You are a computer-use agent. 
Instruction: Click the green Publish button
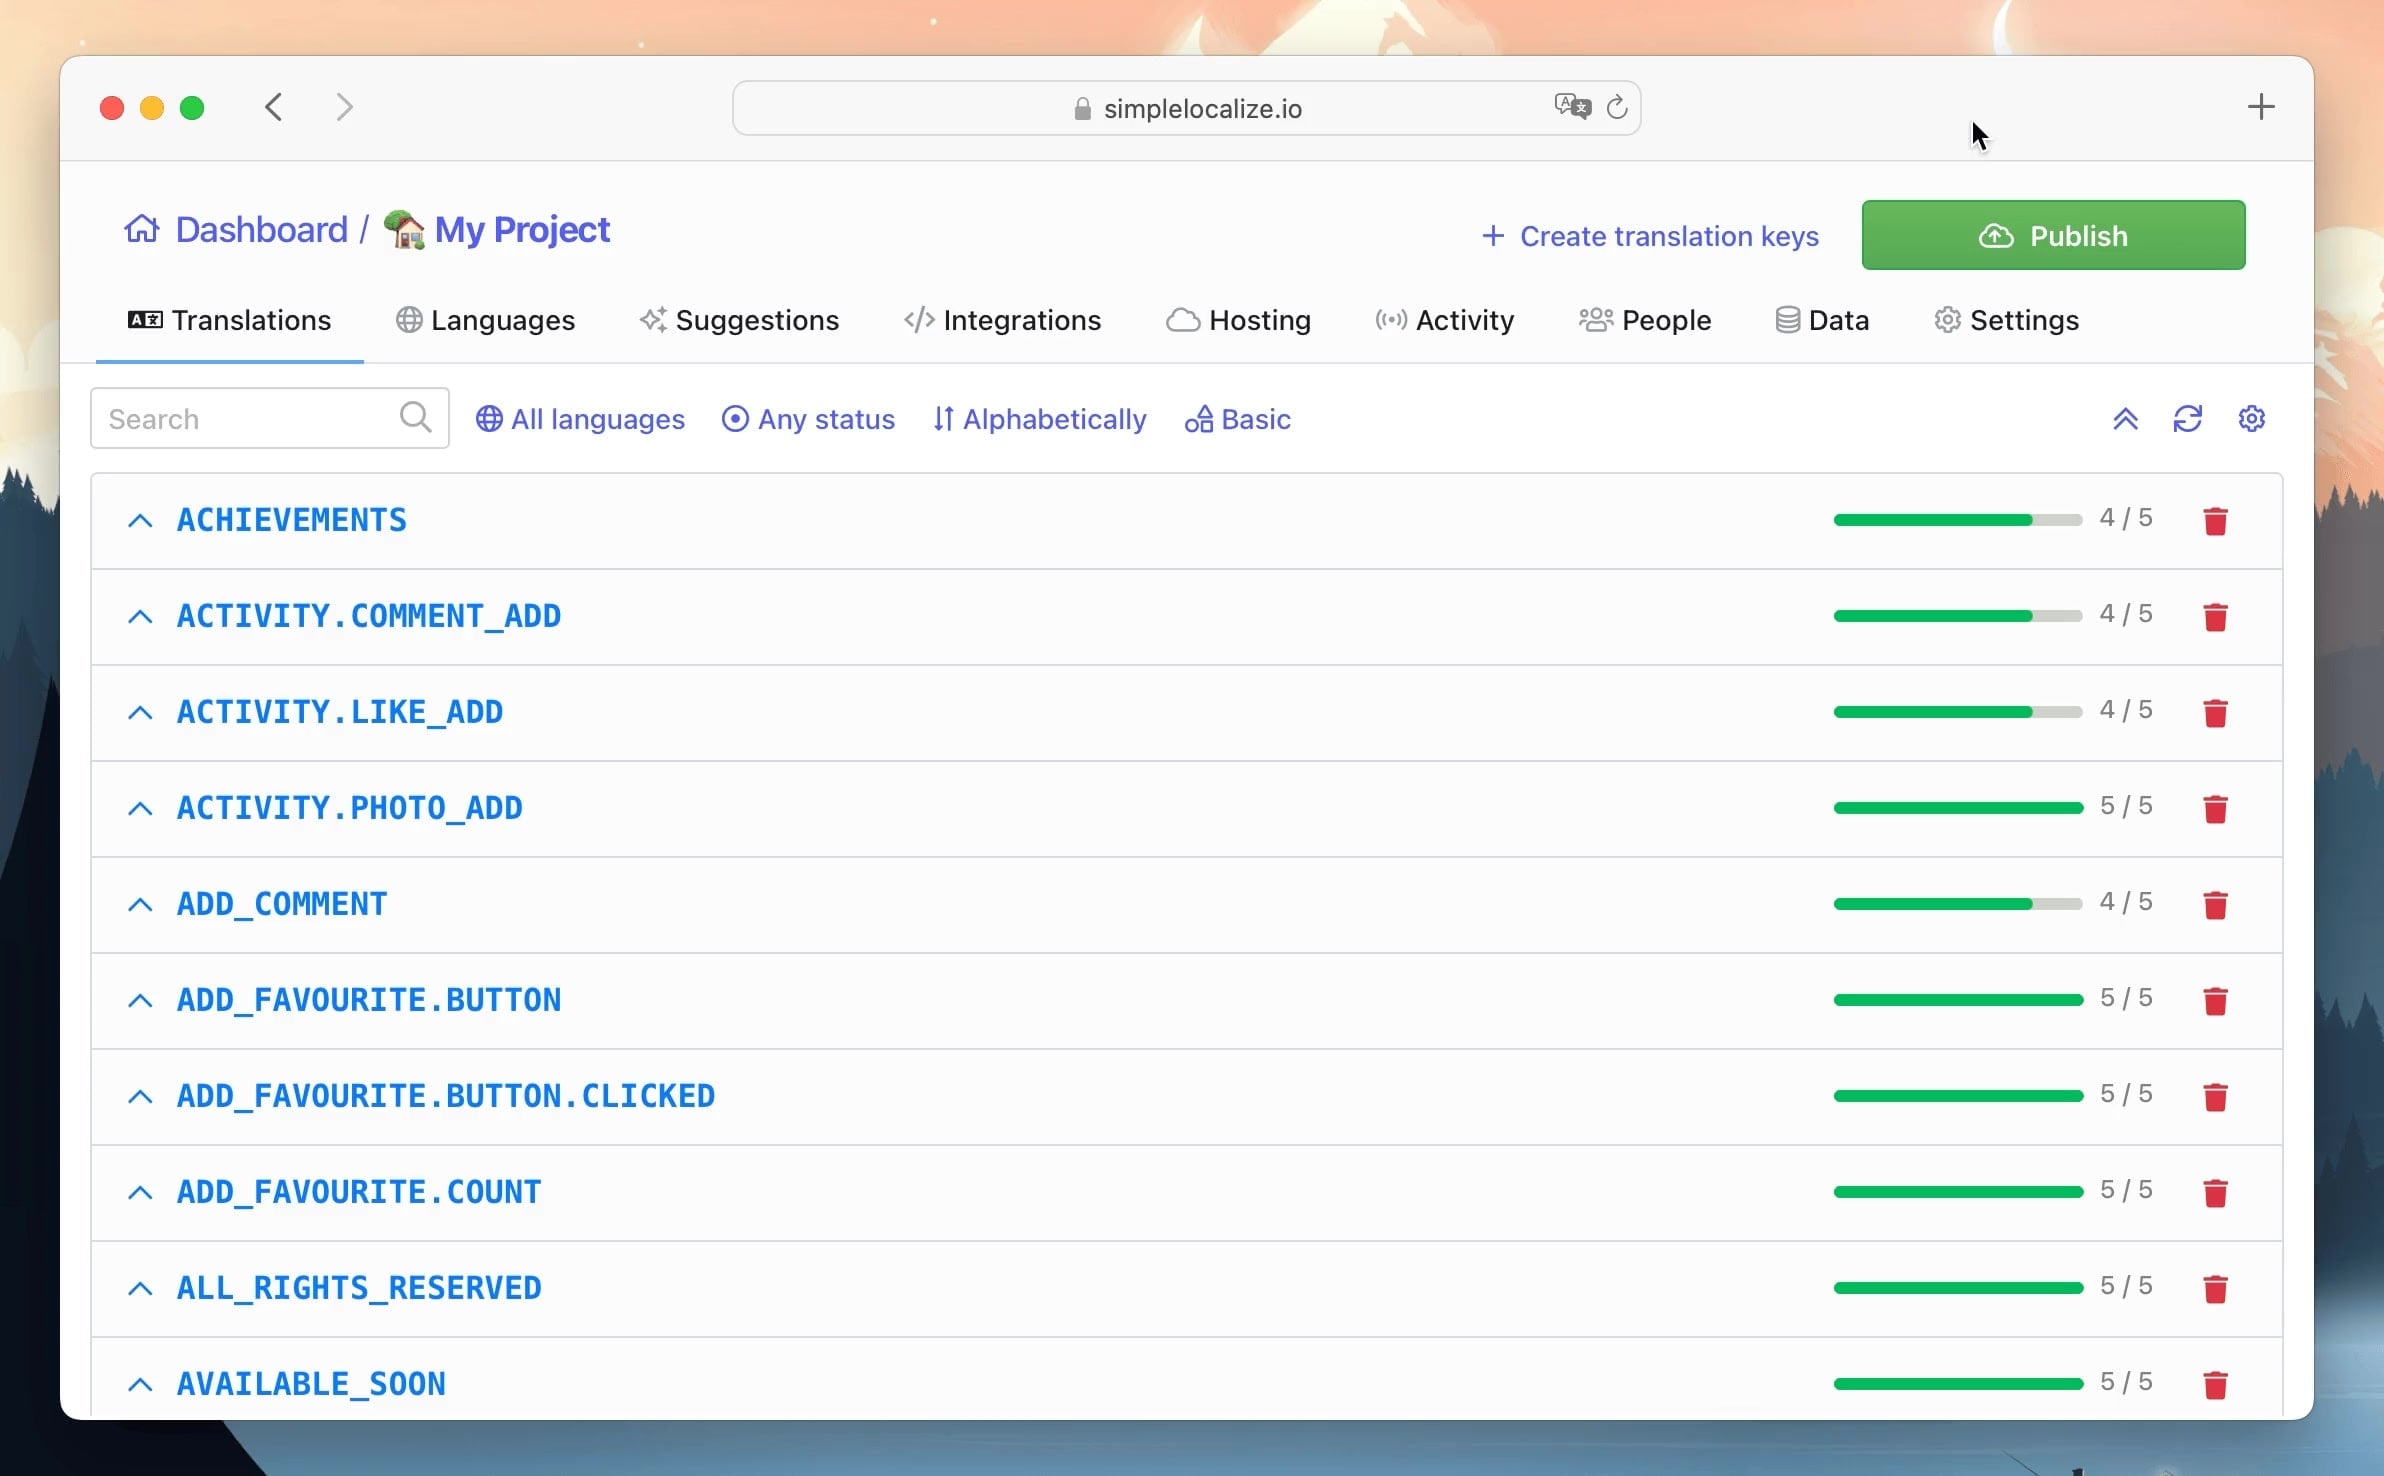click(x=2053, y=235)
